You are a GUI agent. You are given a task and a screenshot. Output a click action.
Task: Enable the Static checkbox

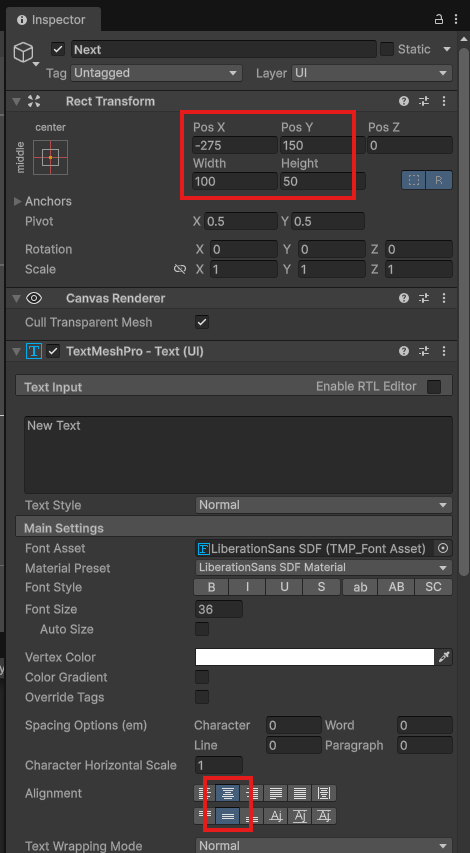[387, 50]
